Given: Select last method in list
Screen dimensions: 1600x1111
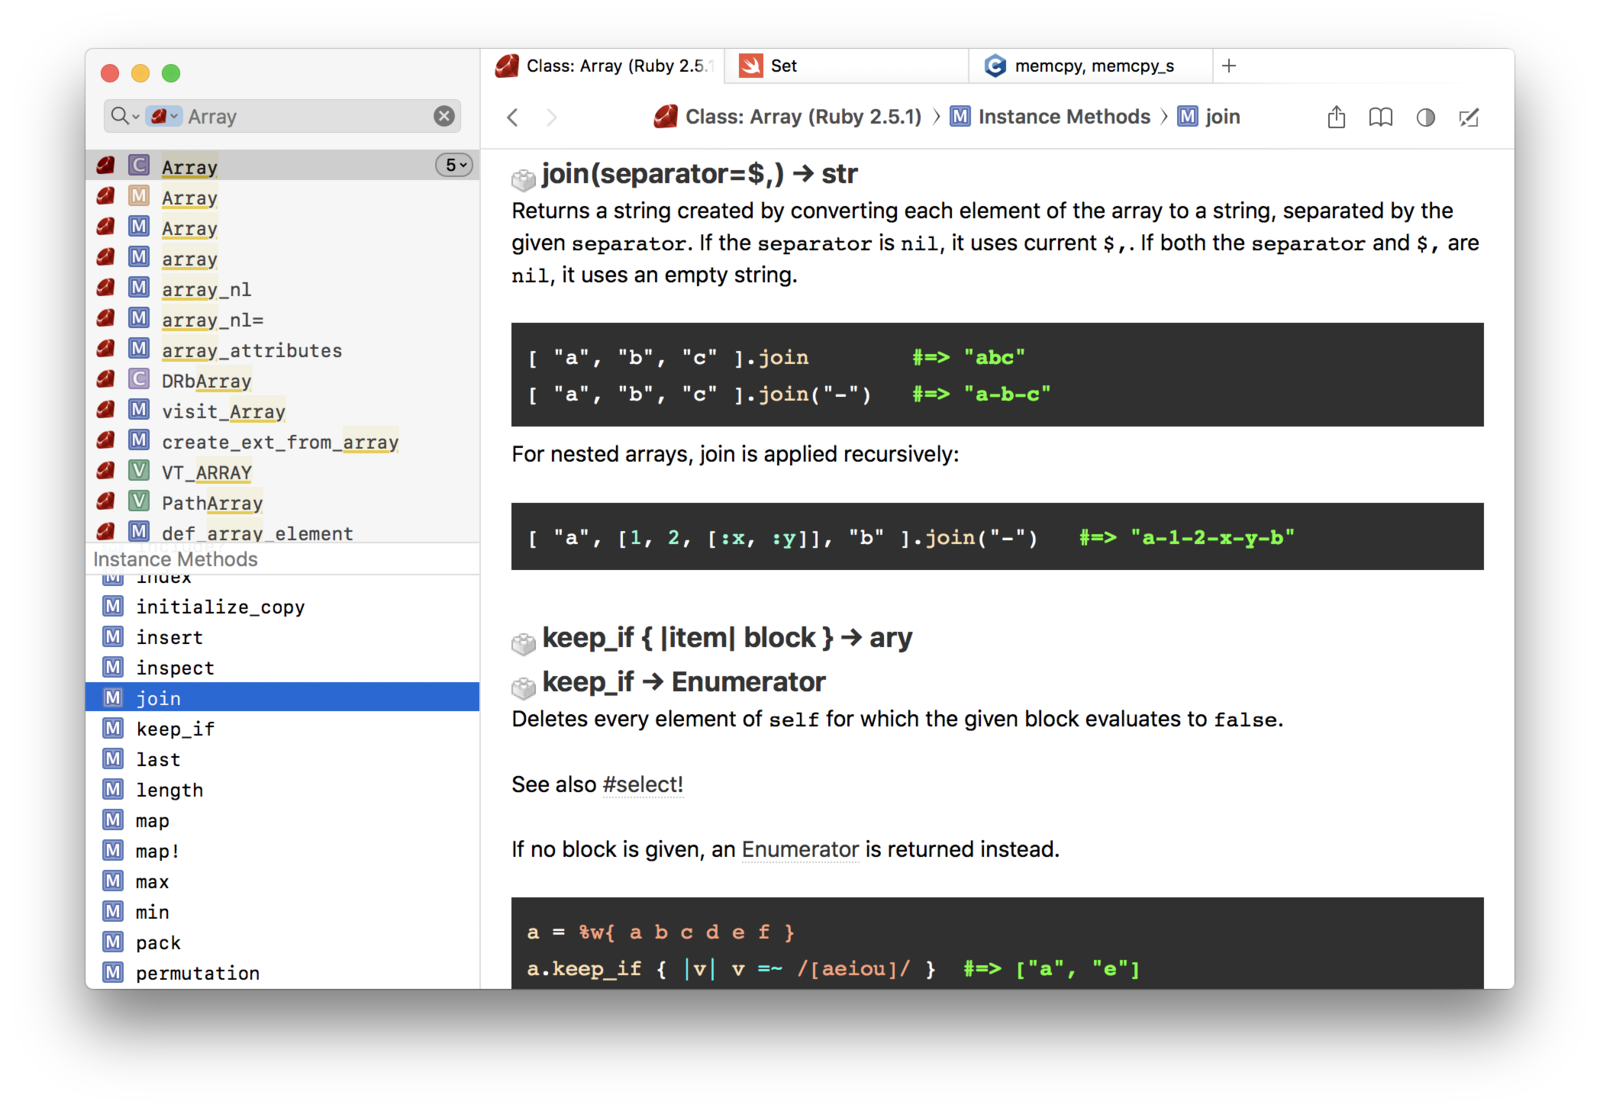Looking at the screenshot, I should 282,760.
